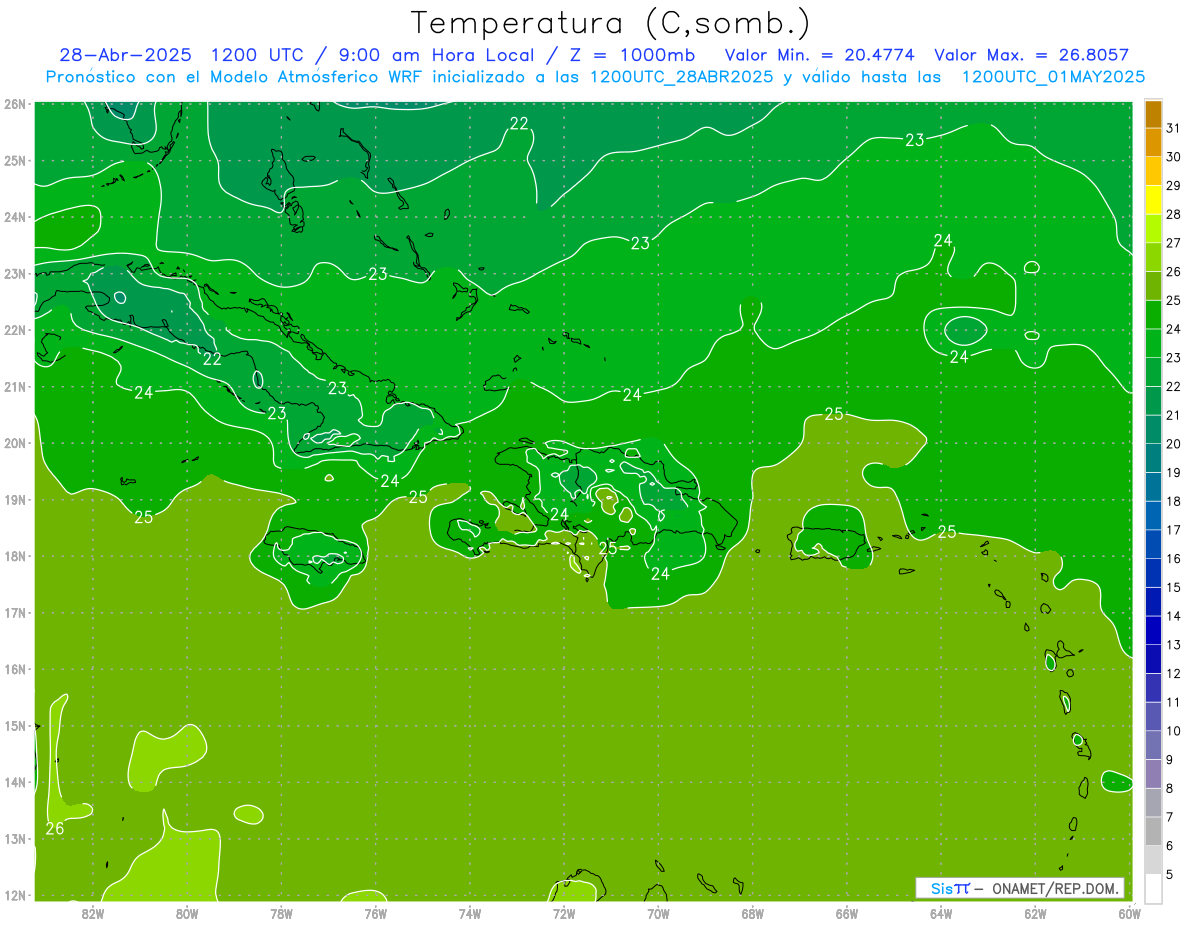Click the teal color scale segment between 19 and 20
1200x927 pixels.
click(x=1153, y=458)
